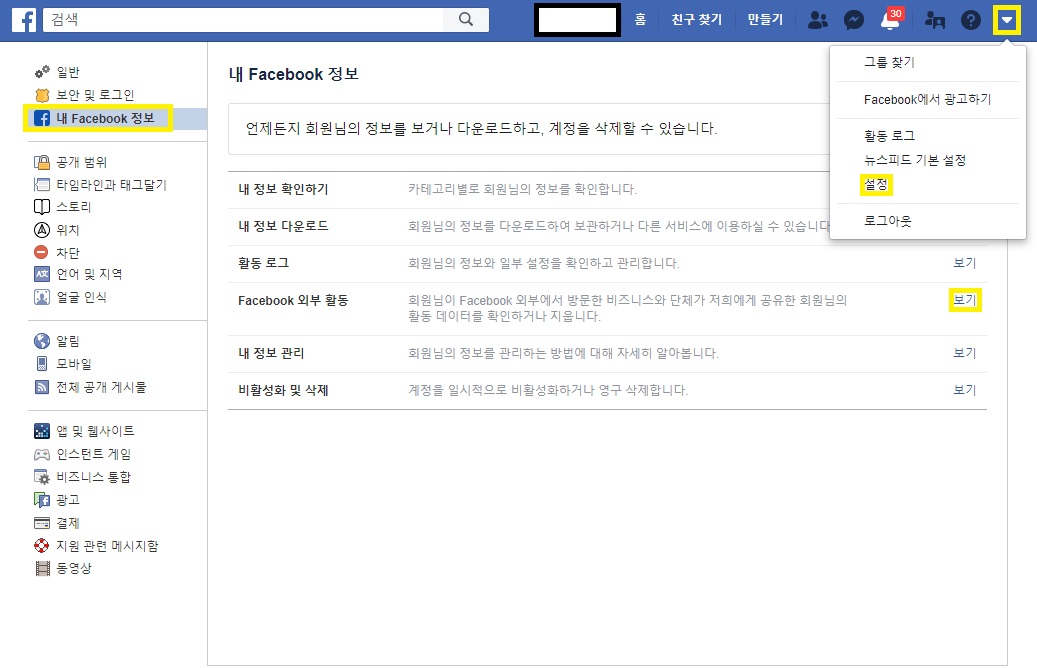Open the friend requests icon
Viewport: 1037px width, 668px height.
tap(817, 21)
